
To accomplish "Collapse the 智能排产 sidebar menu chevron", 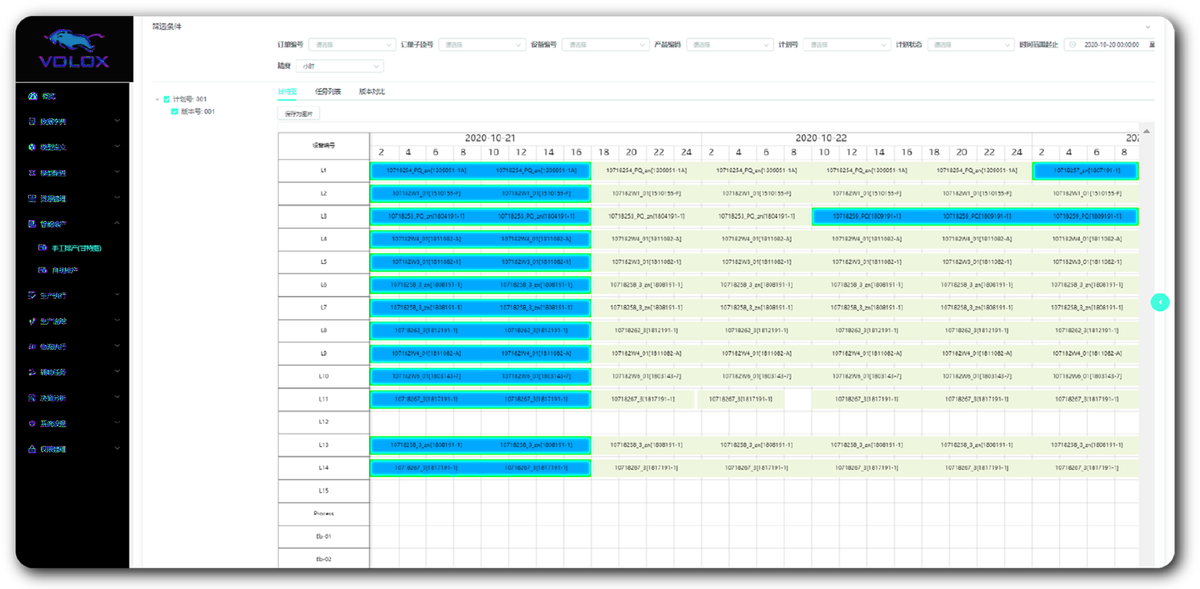I will point(117,224).
